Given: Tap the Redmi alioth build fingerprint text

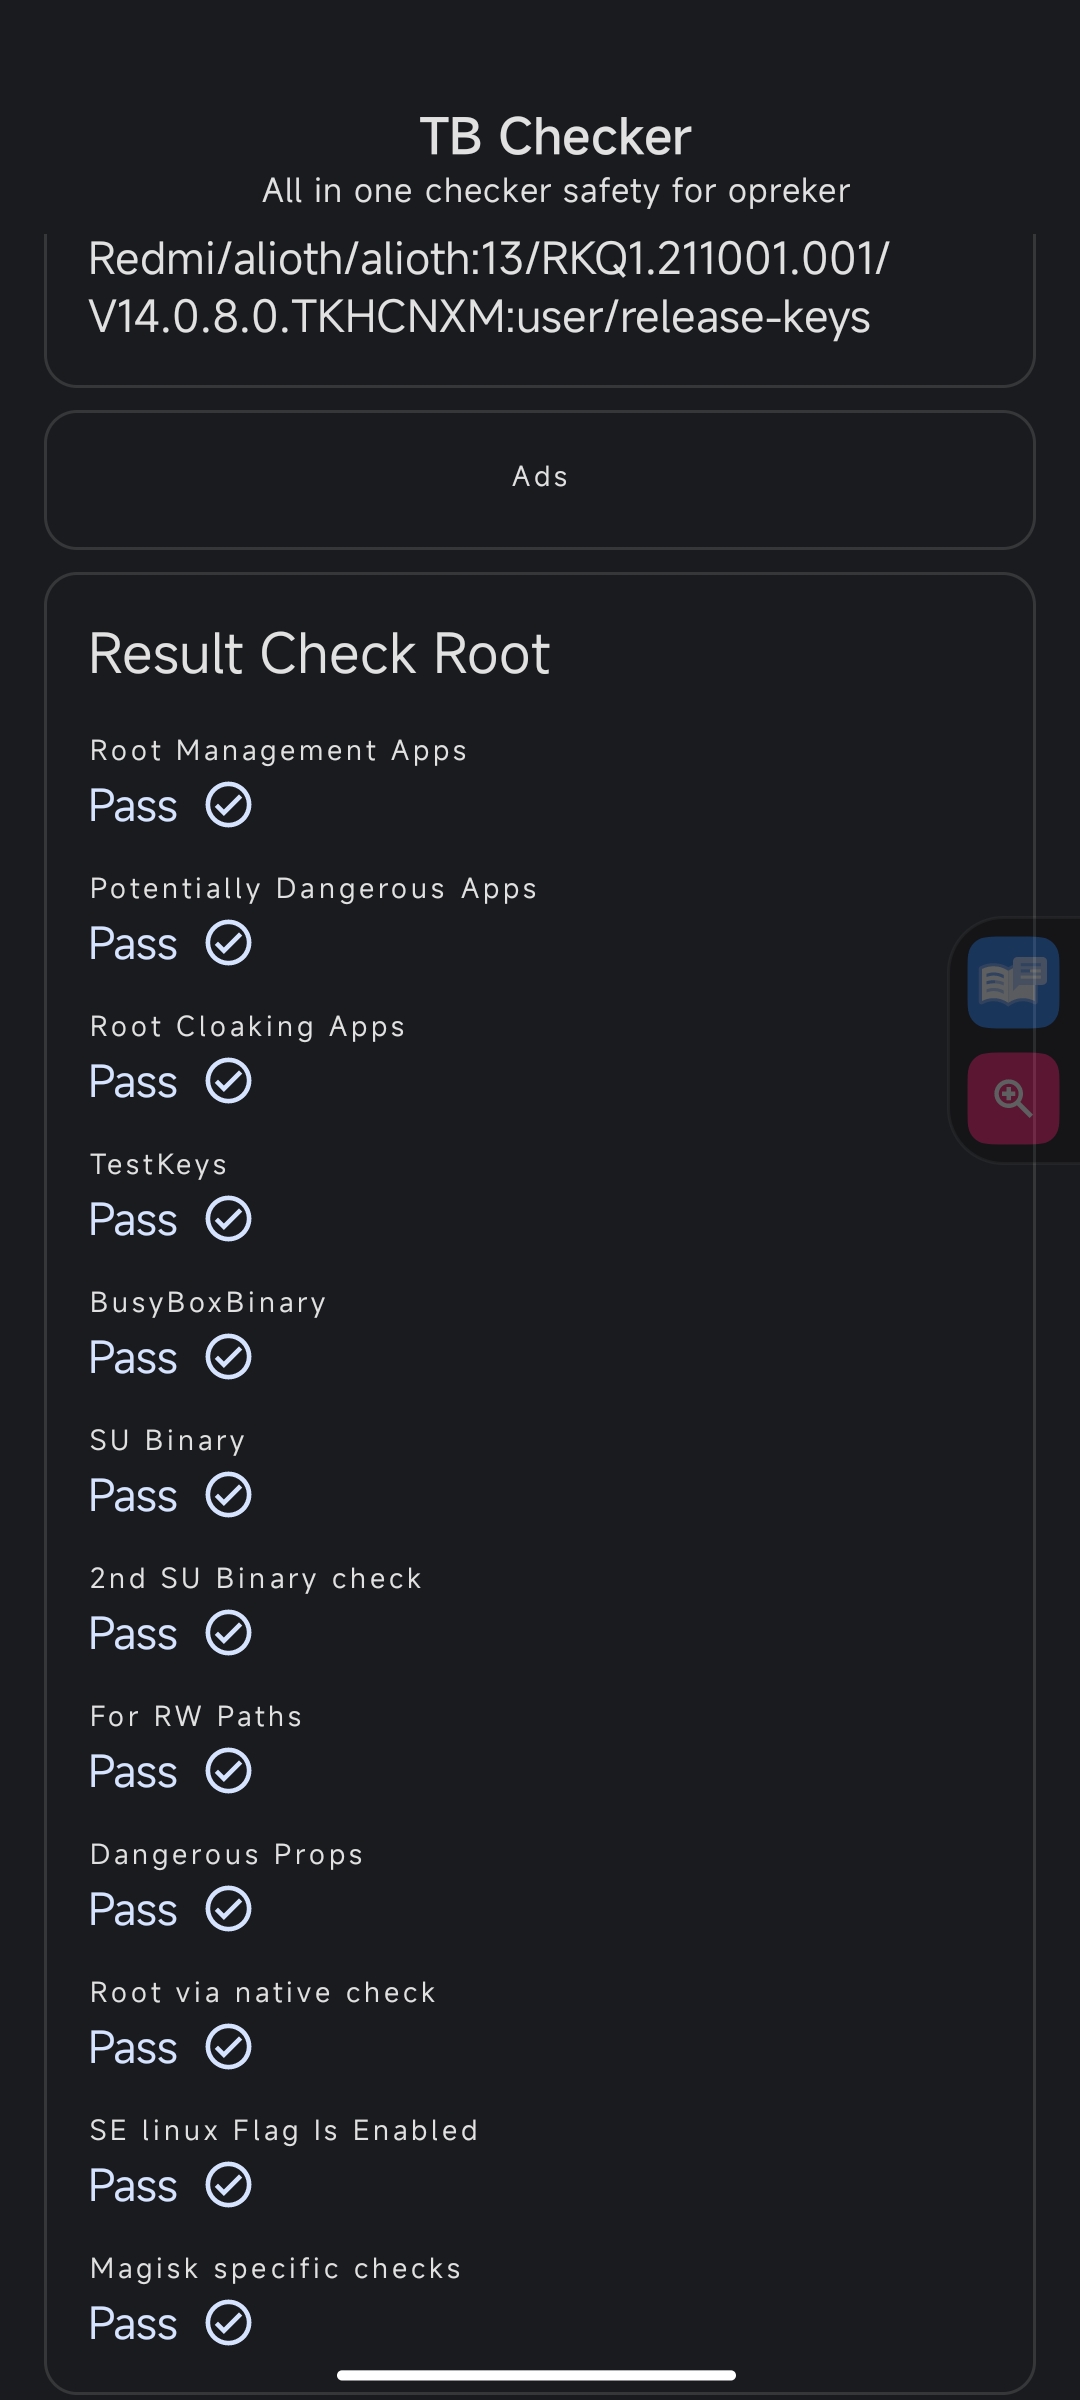Looking at the screenshot, I should pyautogui.click(x=489, y=288).
